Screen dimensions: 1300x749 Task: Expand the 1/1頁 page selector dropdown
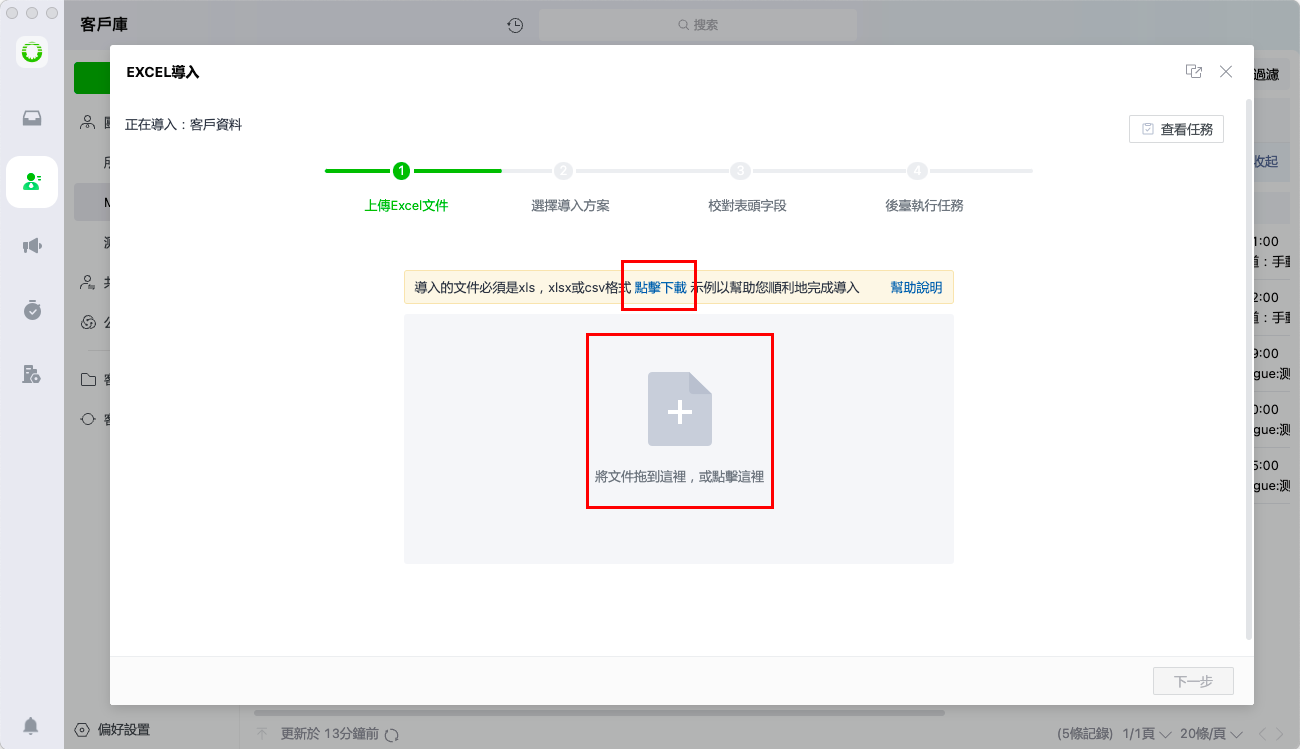(x=1147, y=734)
